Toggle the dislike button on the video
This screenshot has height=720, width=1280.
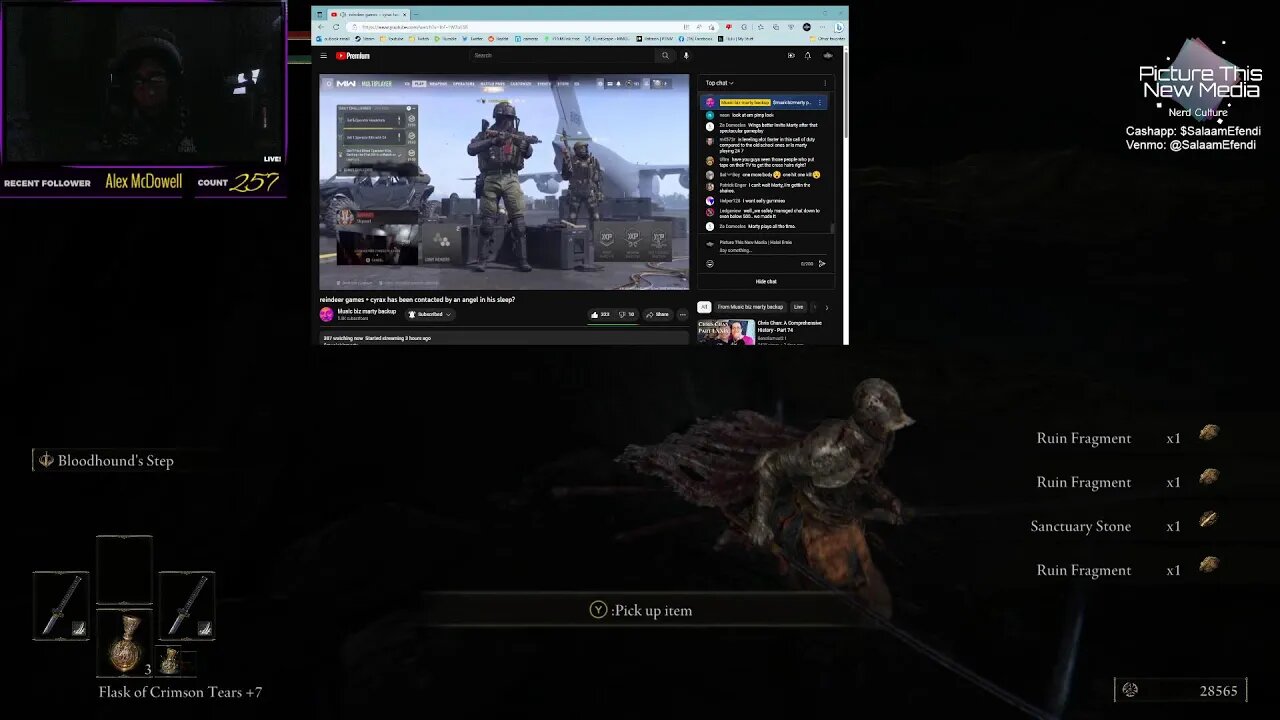pyautogui.click(x=626, y=314)
